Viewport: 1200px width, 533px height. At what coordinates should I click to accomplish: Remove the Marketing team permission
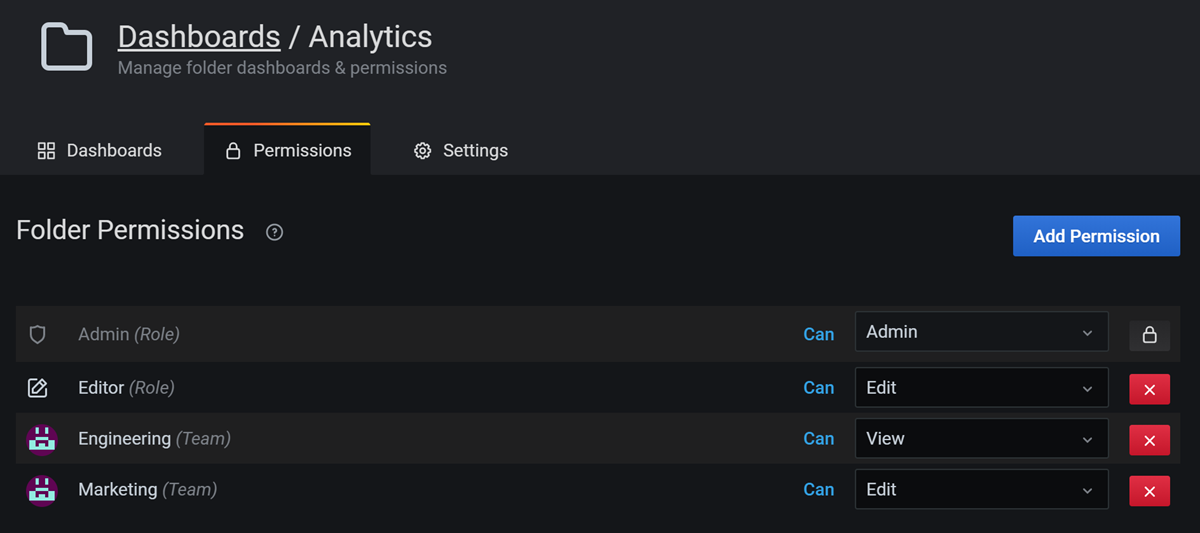tap(1149, 491)
